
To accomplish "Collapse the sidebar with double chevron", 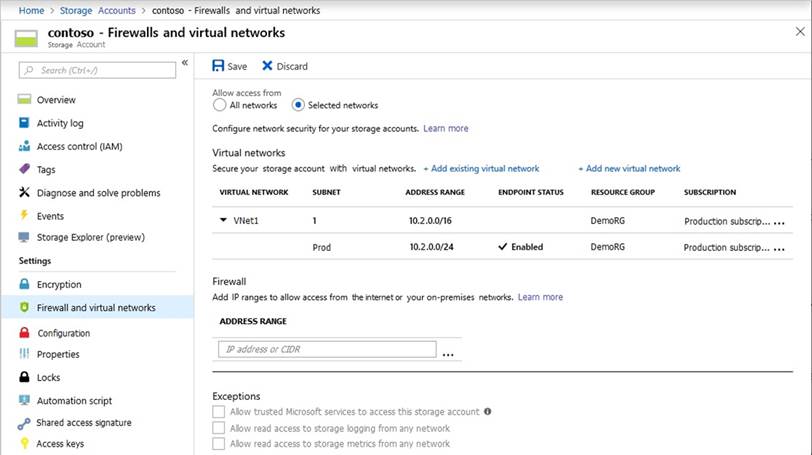I will click(x=184, y=64).
